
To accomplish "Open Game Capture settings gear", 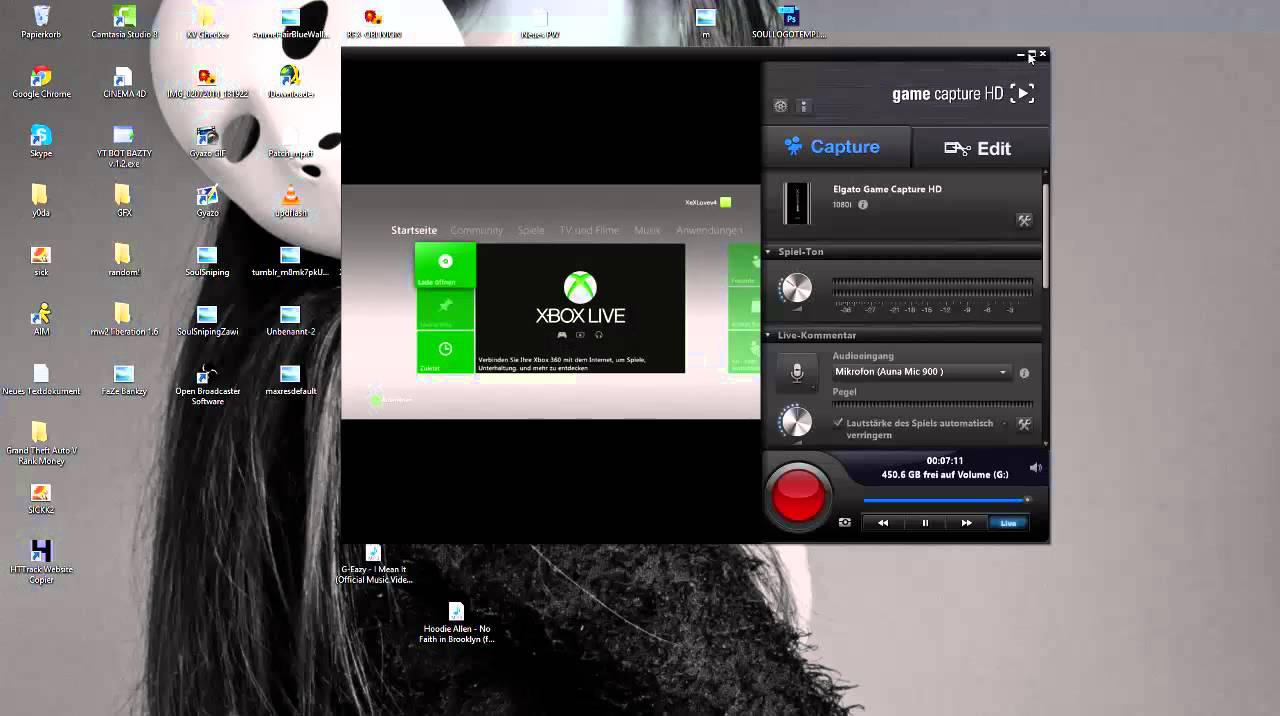I will tap(780, 106).
